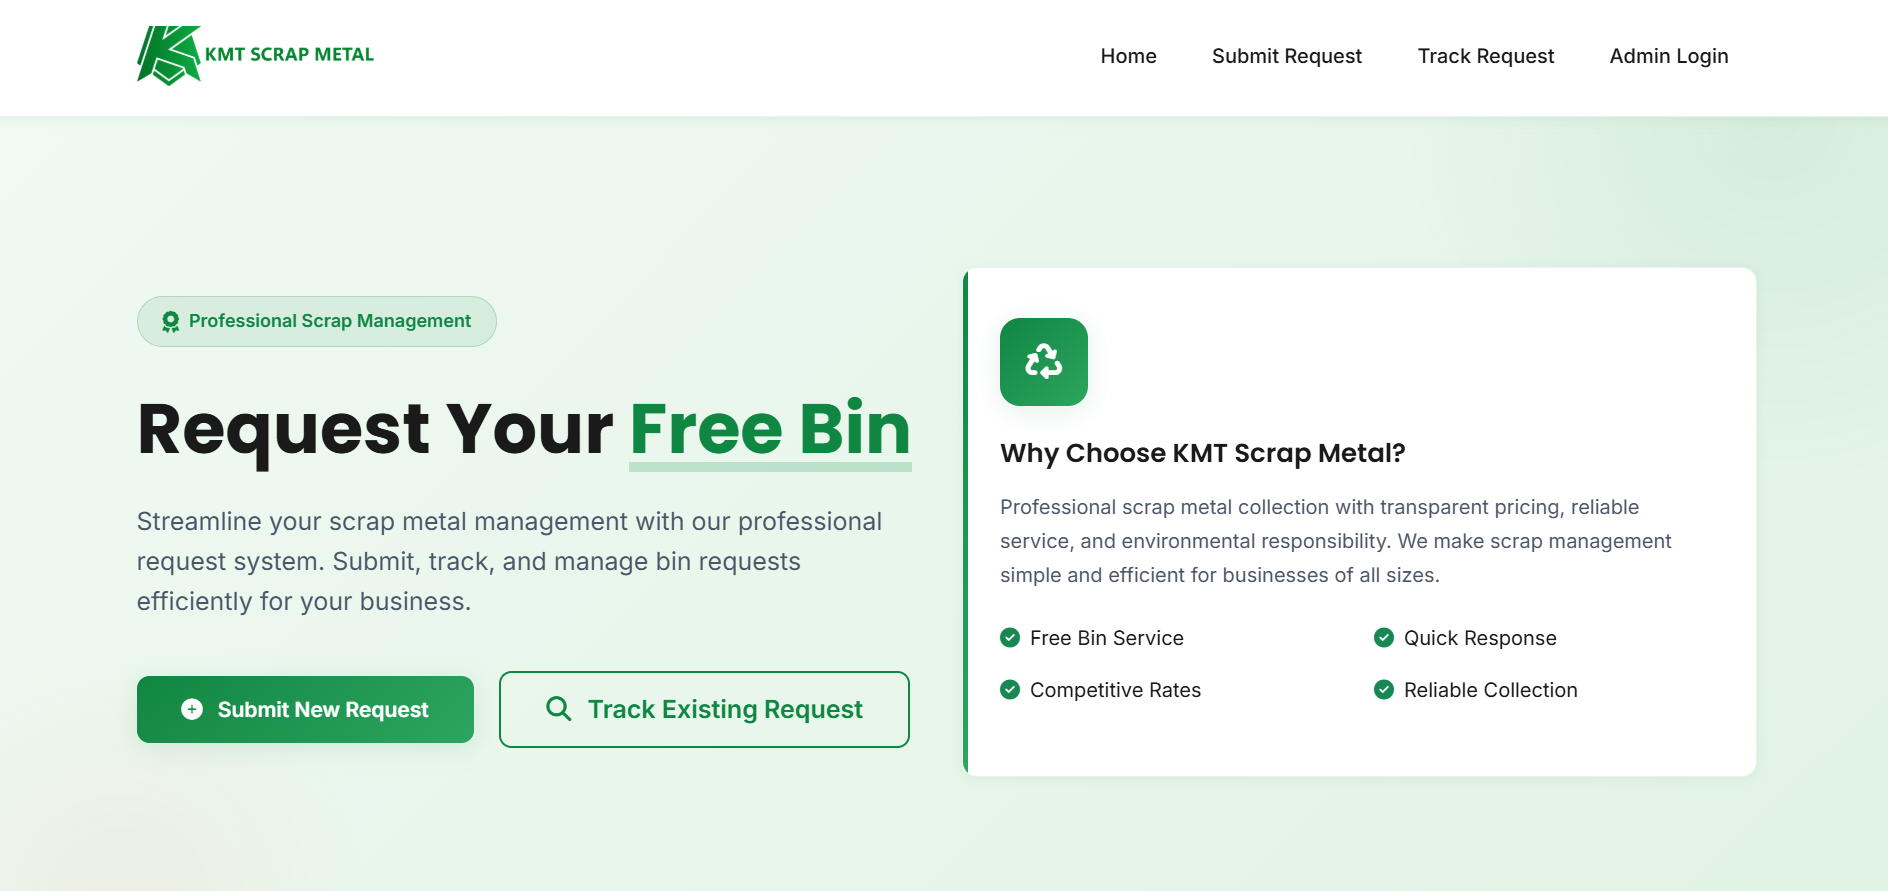Click the plus icon inside Submit New Request
The image size is (1888, 891).
tap(191, 709)
